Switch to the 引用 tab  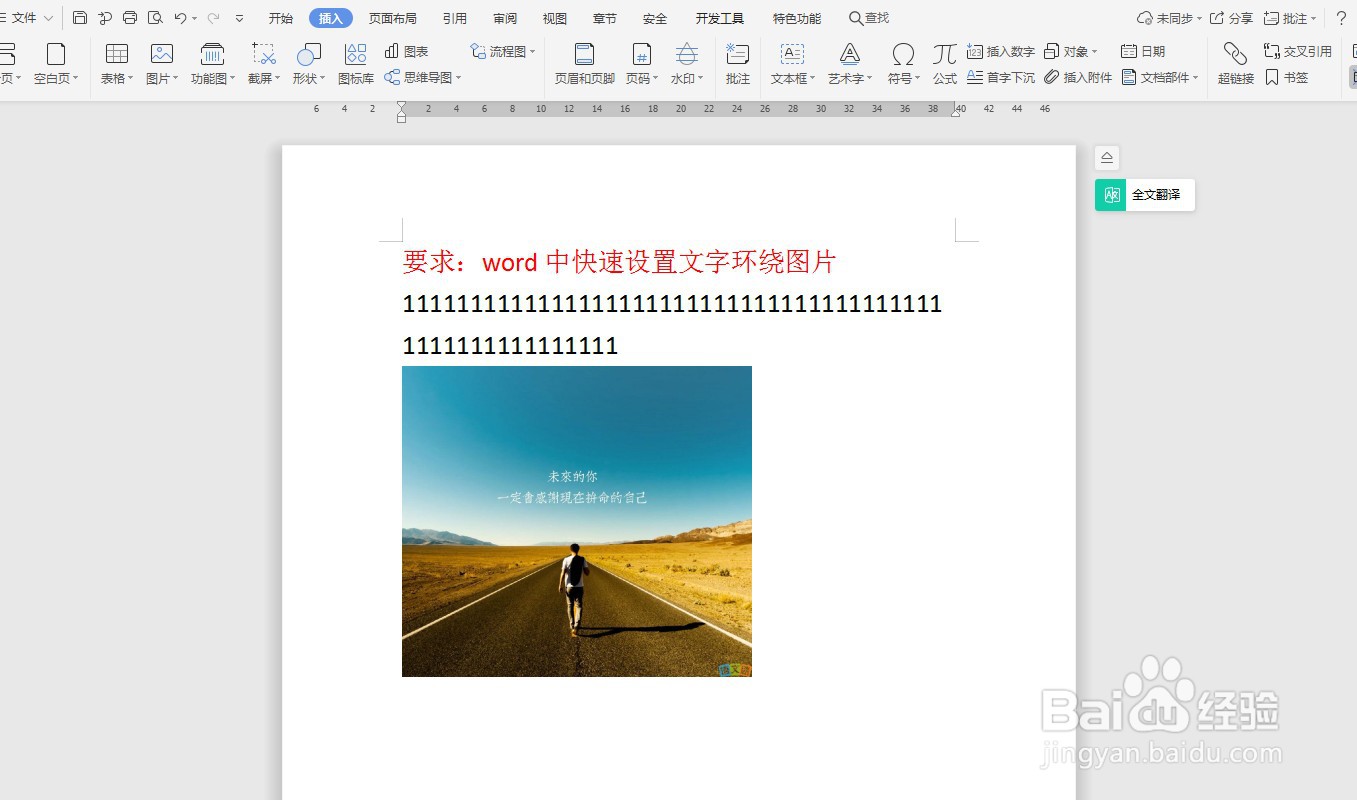tap(455, 18)
